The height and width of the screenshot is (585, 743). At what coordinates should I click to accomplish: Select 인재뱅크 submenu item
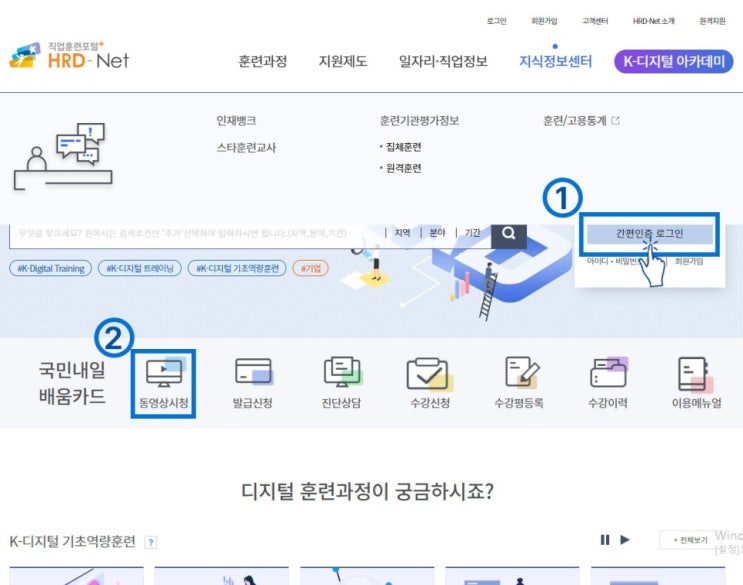[x=236, y=121]
